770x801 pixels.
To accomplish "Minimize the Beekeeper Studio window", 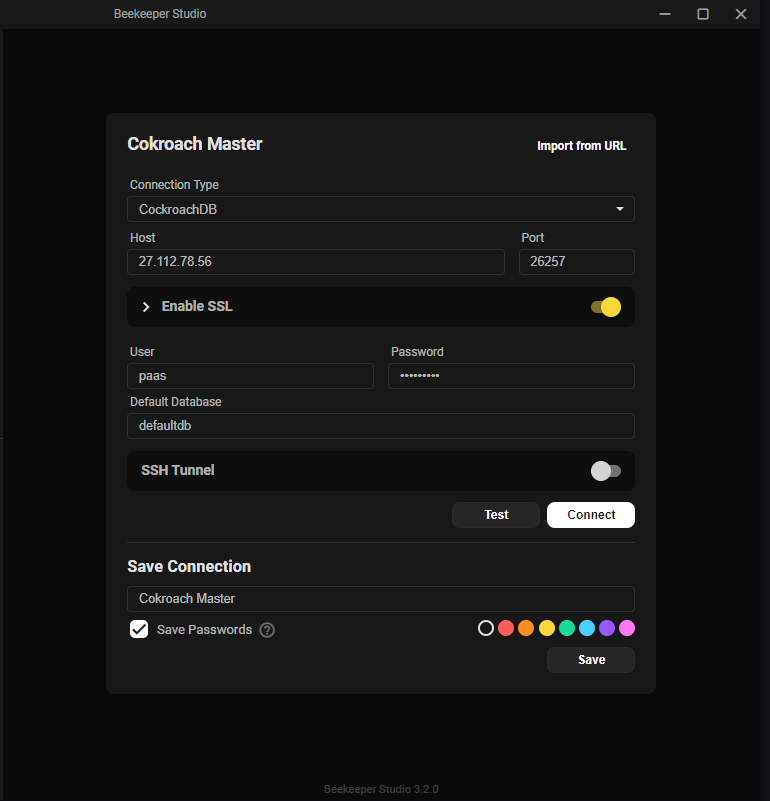I will [x=665, y=14].
